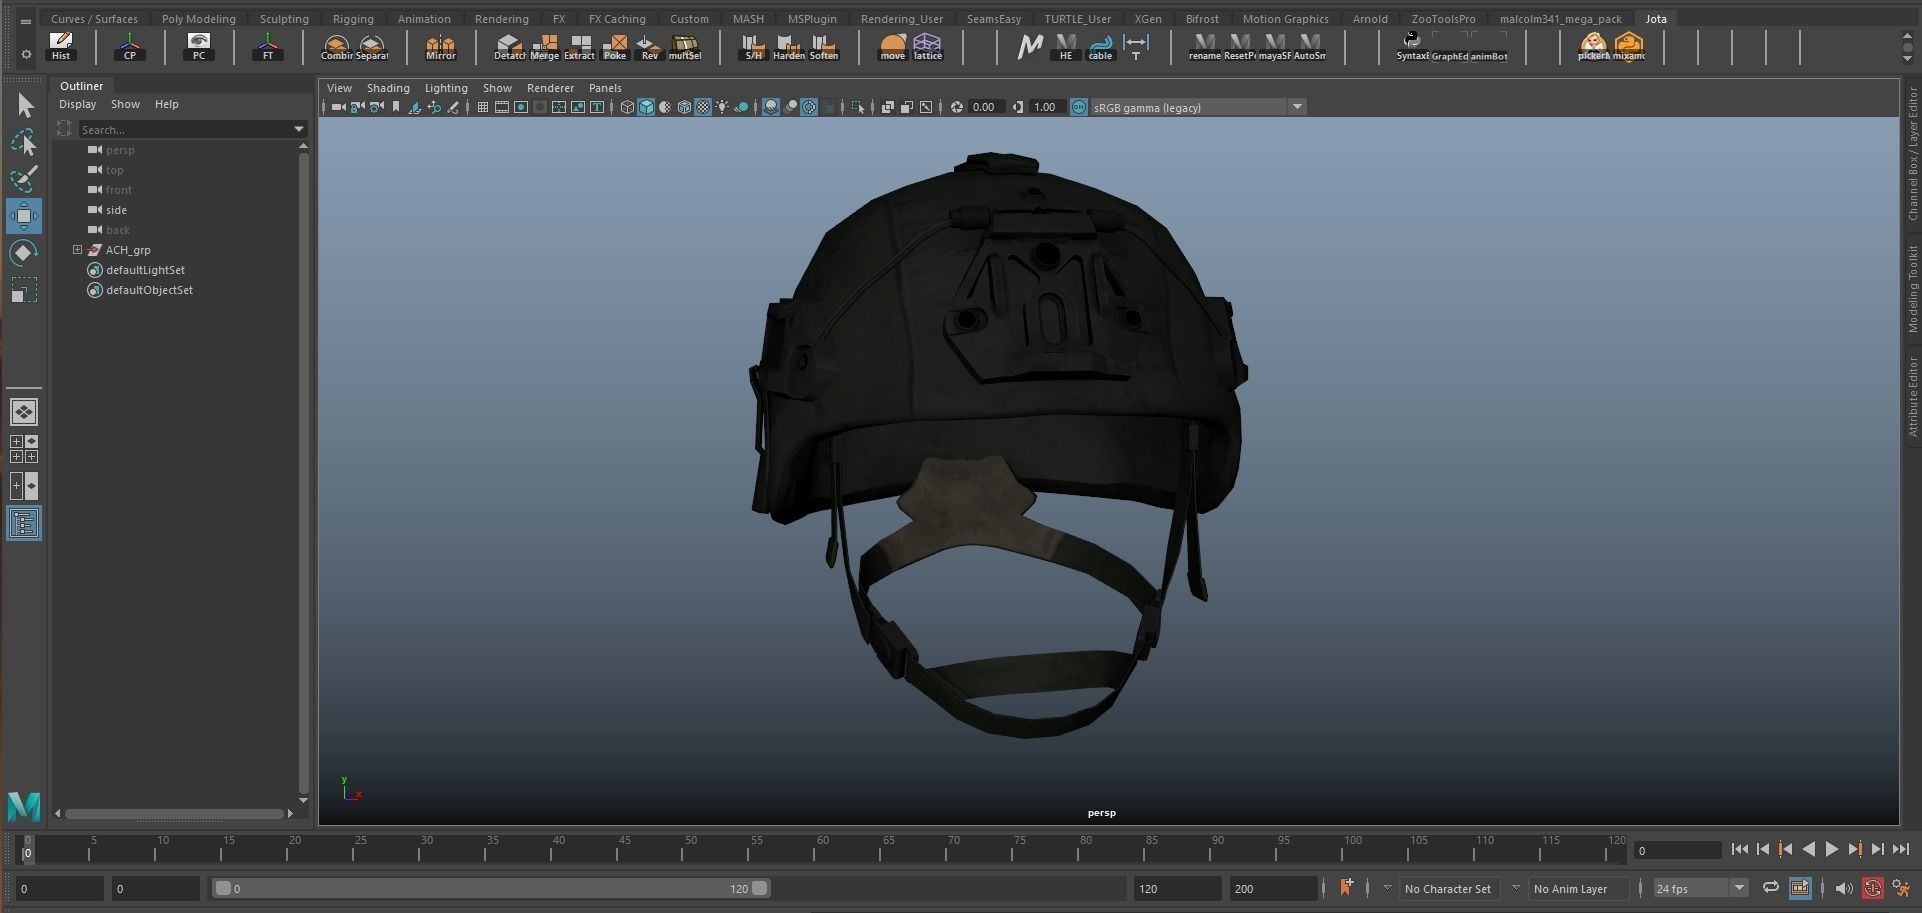1922x913 pixels.
Task: Toggle the viewport color management button
Action: (1079, 107)
